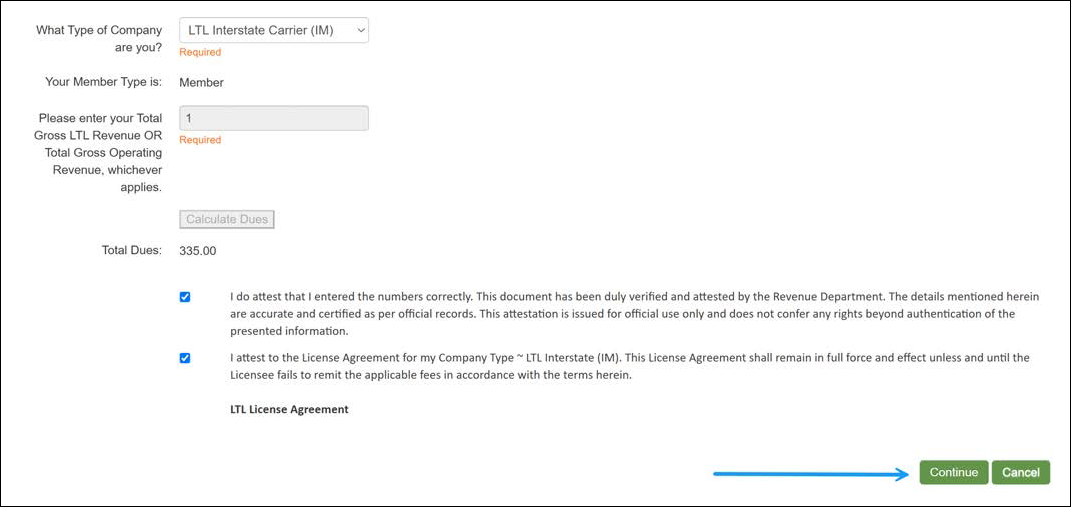
Task: Click the Required note under revenue field
Action: (x=200, y=140)
